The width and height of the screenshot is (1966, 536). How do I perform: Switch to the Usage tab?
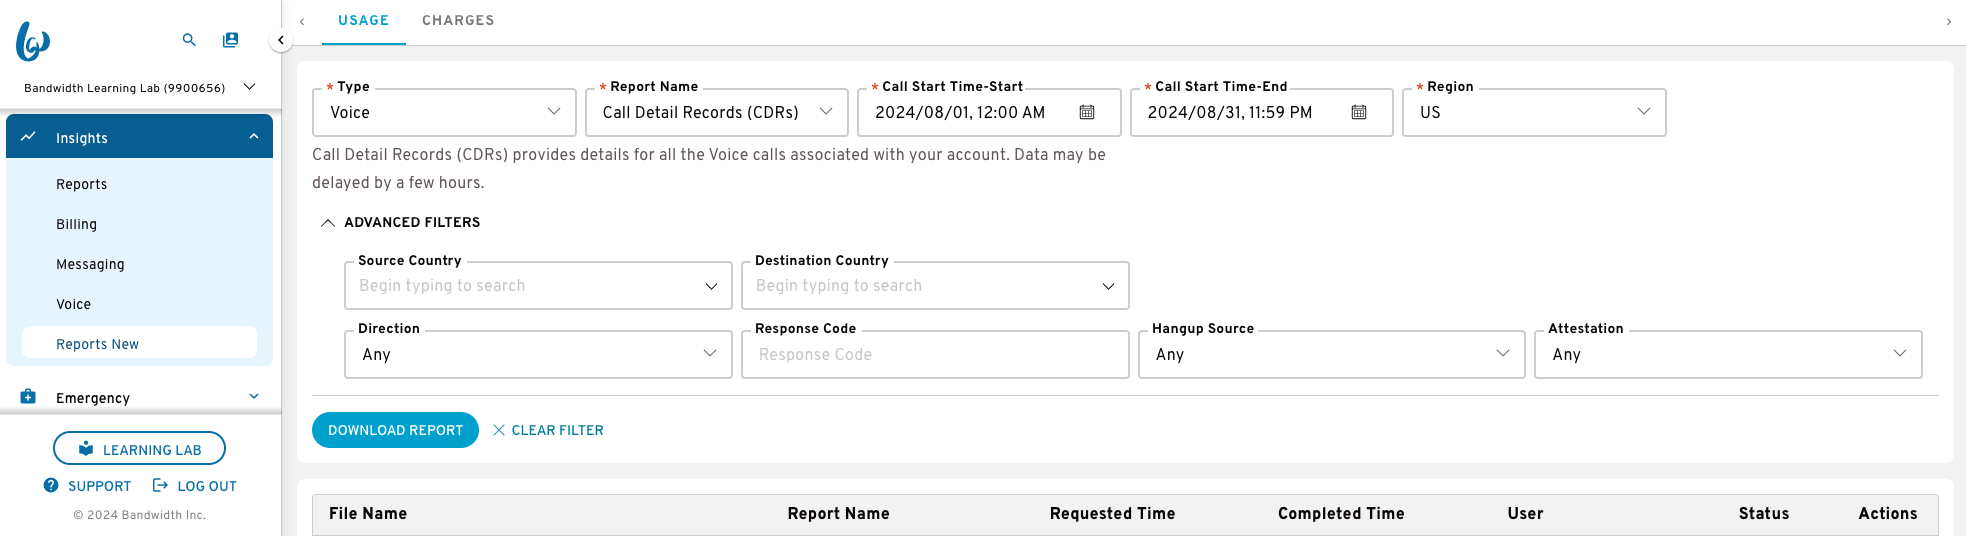(363, 21)
